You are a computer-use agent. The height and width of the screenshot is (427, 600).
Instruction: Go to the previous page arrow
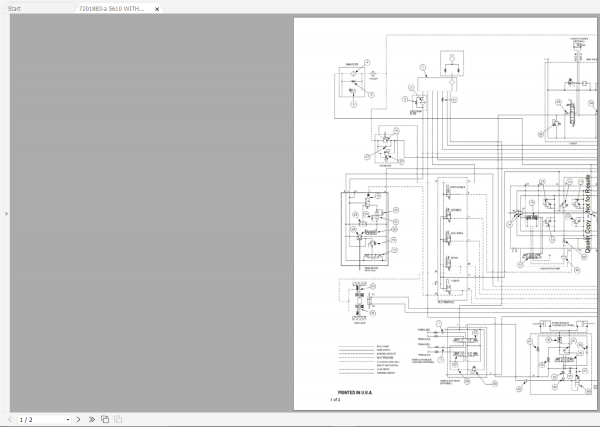click(10, 419)
